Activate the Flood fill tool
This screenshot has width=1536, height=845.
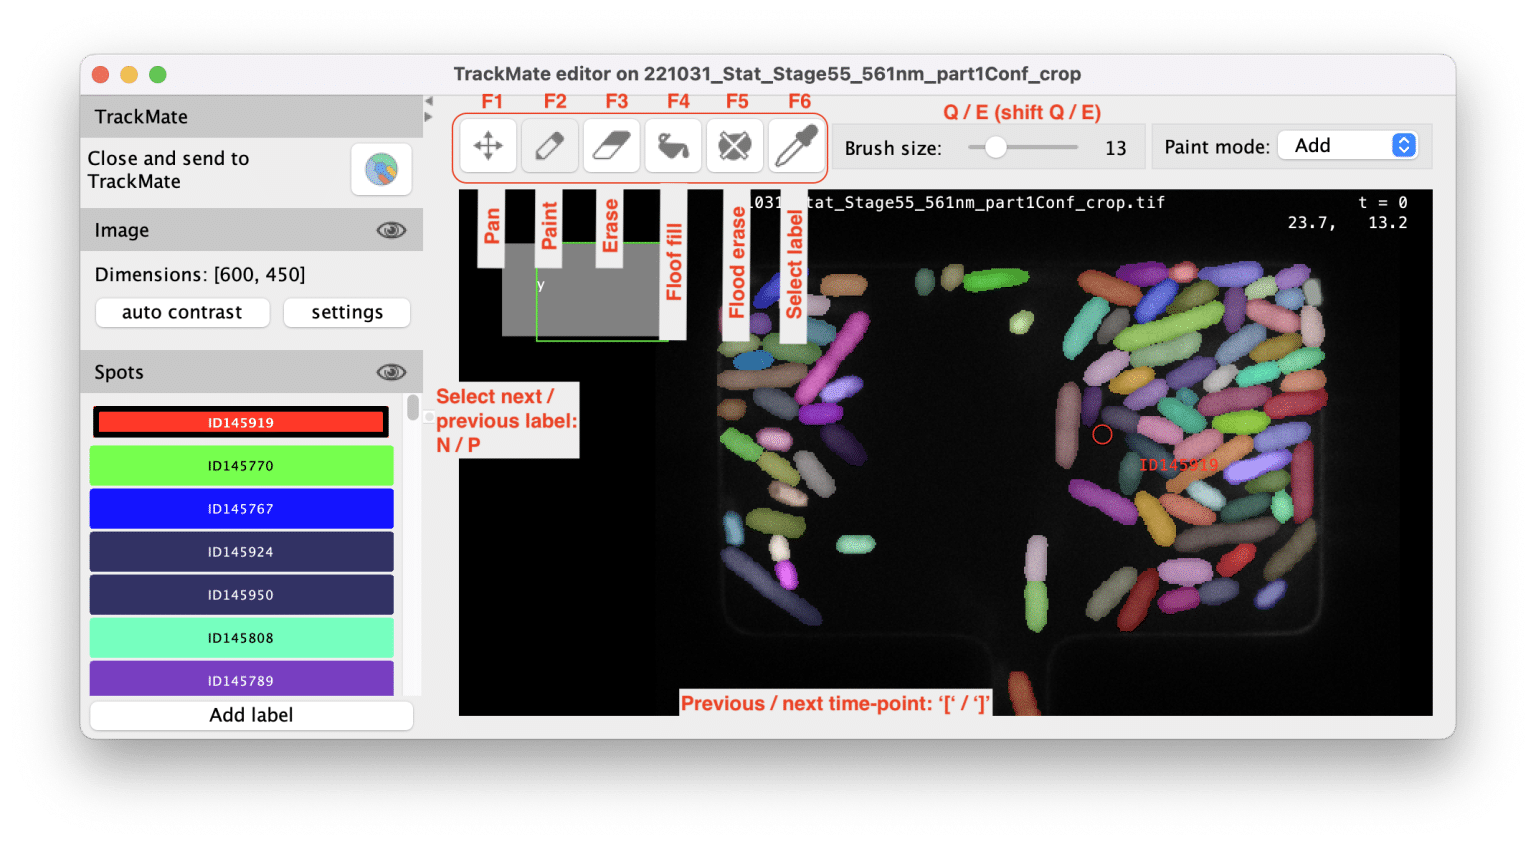(x=673, y=145)
